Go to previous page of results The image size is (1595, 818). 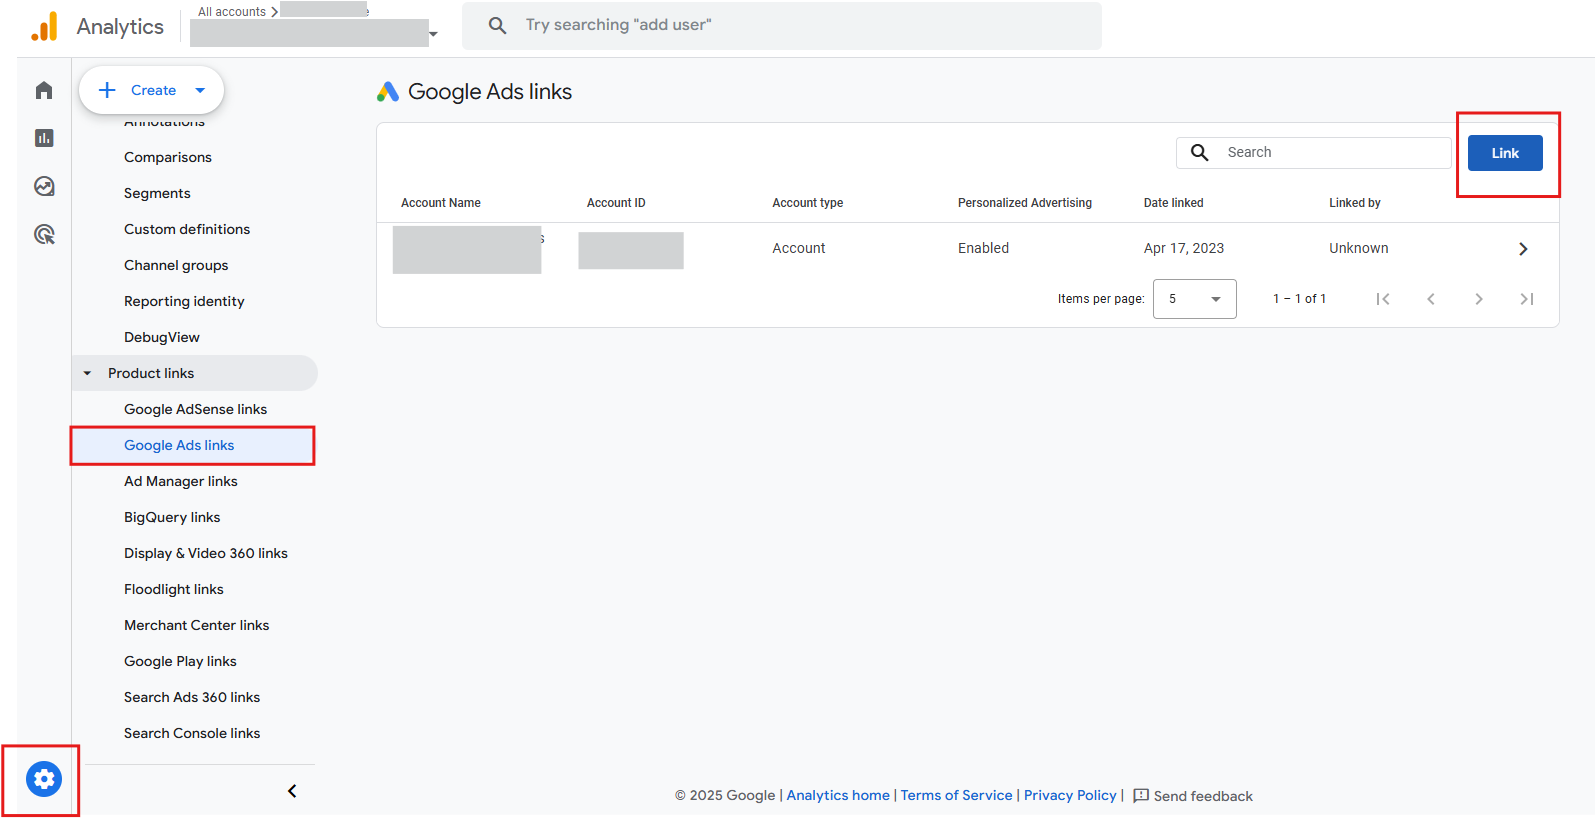(1431, 299)
